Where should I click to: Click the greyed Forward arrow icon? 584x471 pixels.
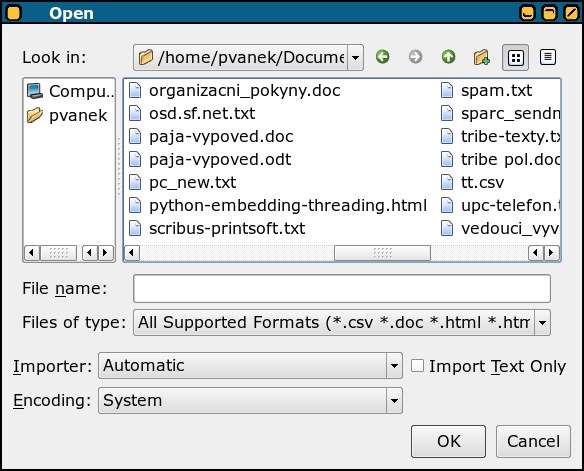(415, 57)
